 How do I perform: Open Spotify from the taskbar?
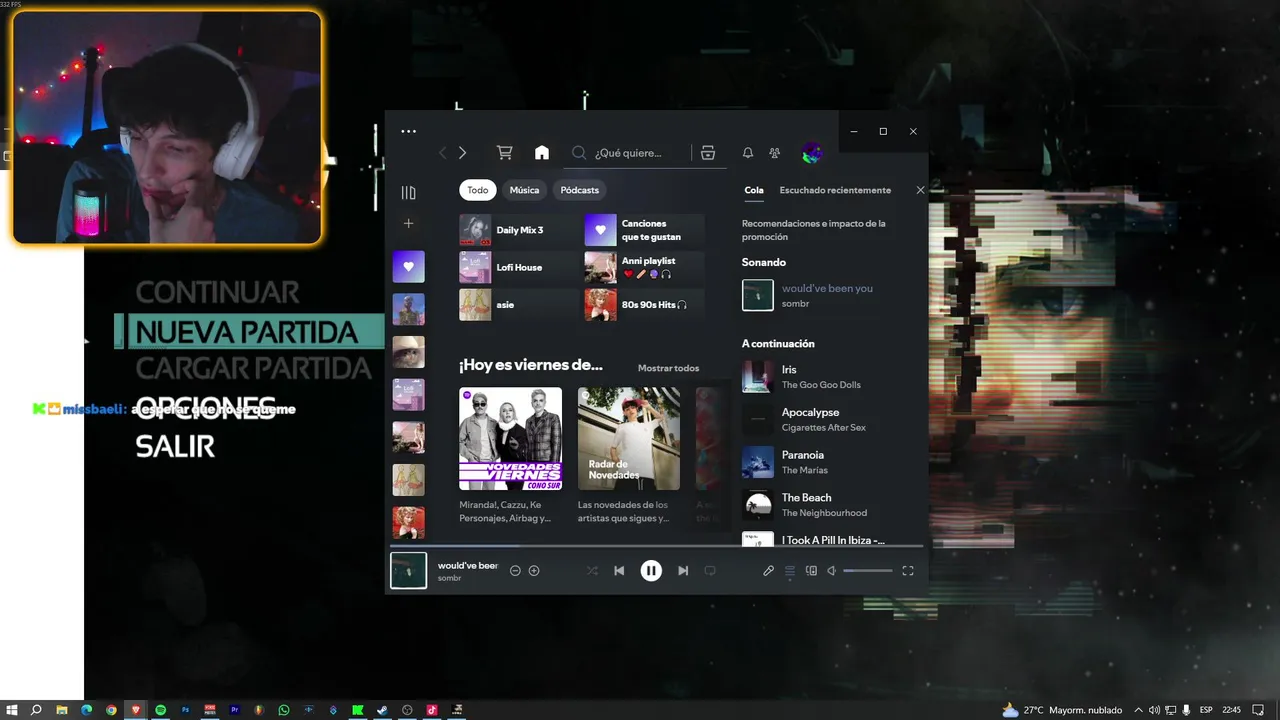click(160, 710)
